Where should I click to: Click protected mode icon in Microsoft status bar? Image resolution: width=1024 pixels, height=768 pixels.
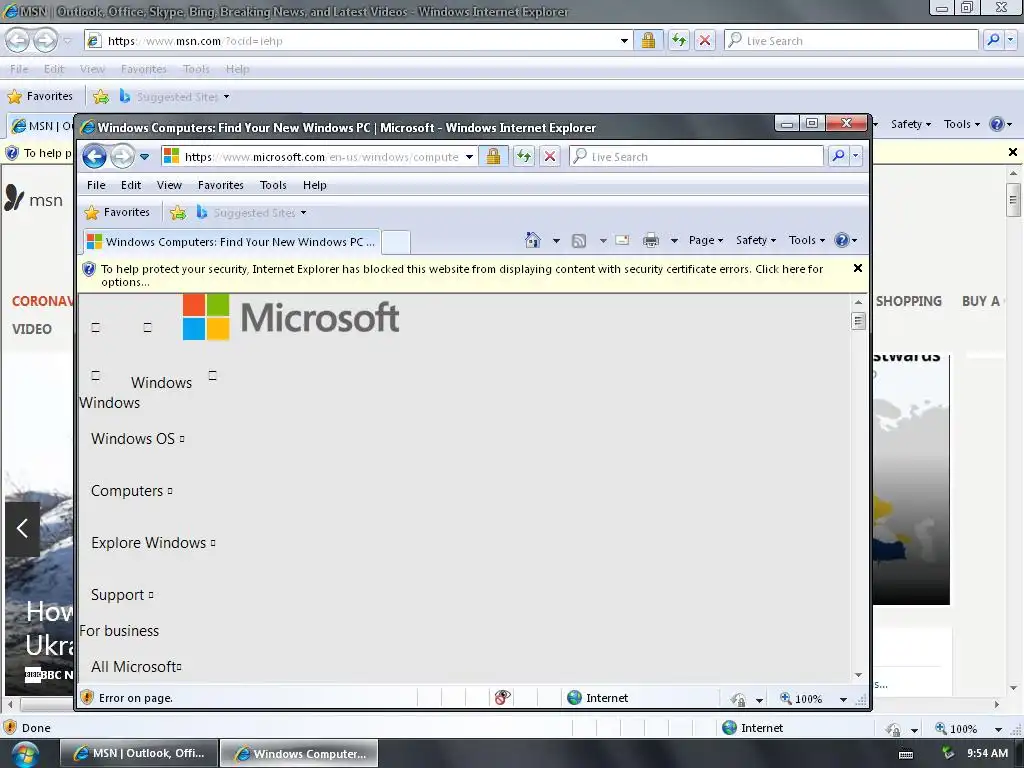pyautogui.click(x=739, y=699)
